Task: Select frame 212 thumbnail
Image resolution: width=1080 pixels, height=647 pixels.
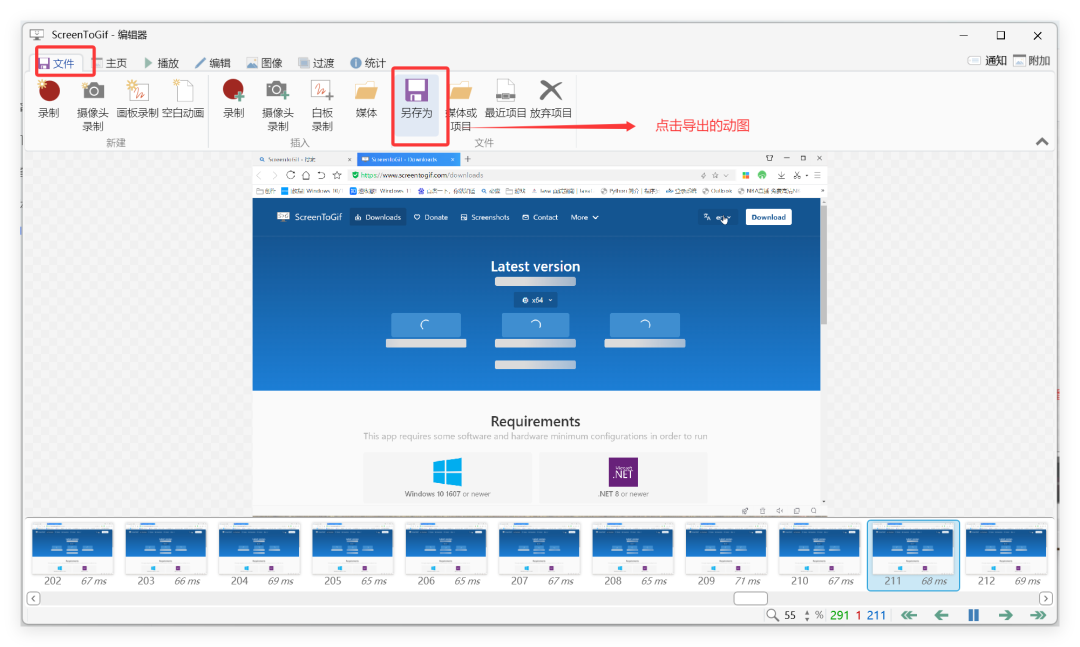Action: 1006,555
